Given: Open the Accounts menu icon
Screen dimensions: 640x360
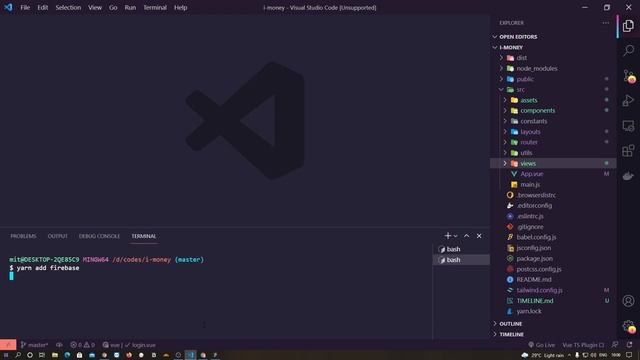Looking at the screenshot, I should tap(628, 301).
